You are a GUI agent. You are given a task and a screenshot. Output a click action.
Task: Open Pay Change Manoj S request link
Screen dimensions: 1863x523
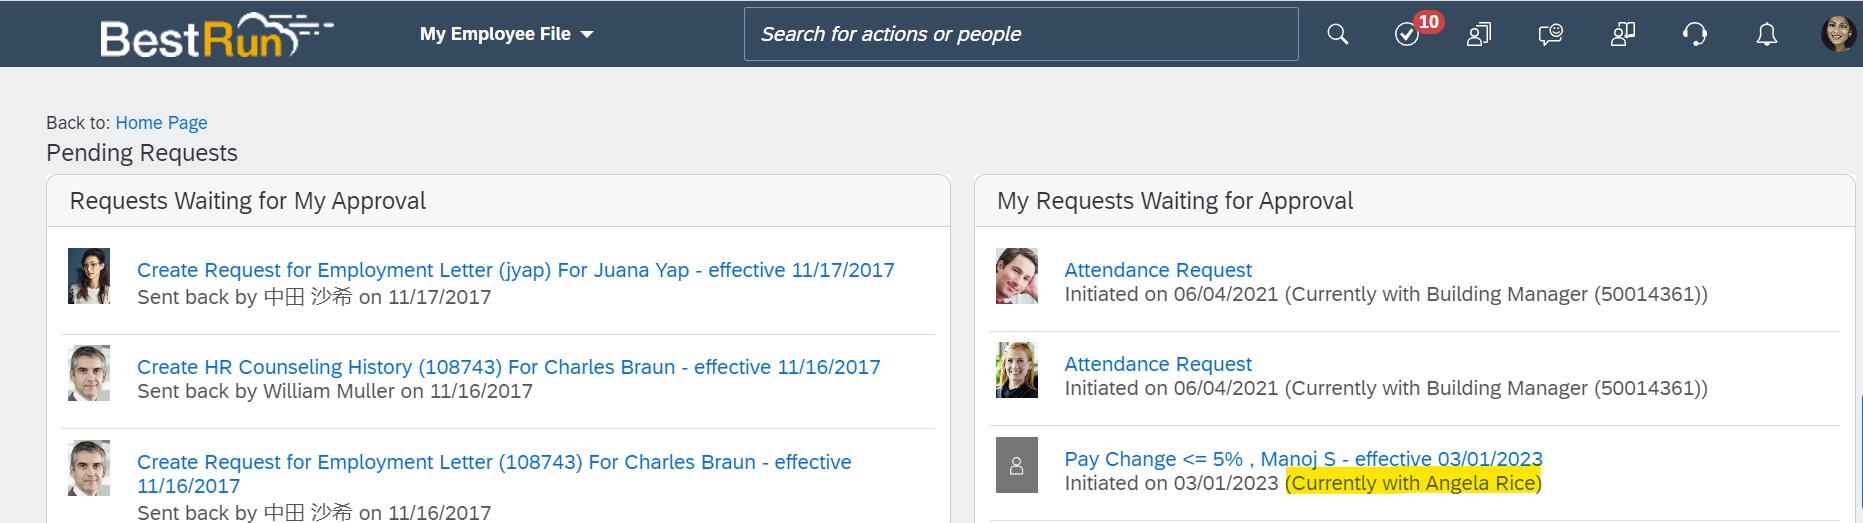point(1303,459)
